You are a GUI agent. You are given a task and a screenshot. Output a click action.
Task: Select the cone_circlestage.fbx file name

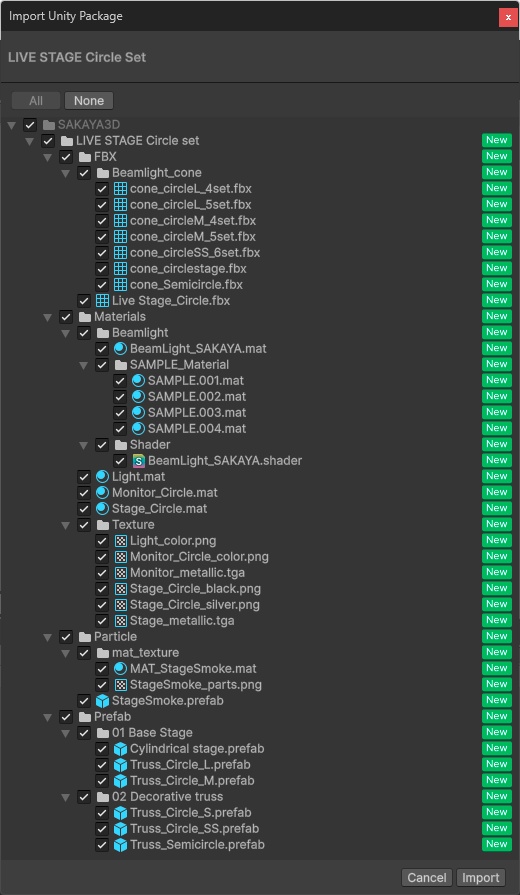tap(188, 268)
